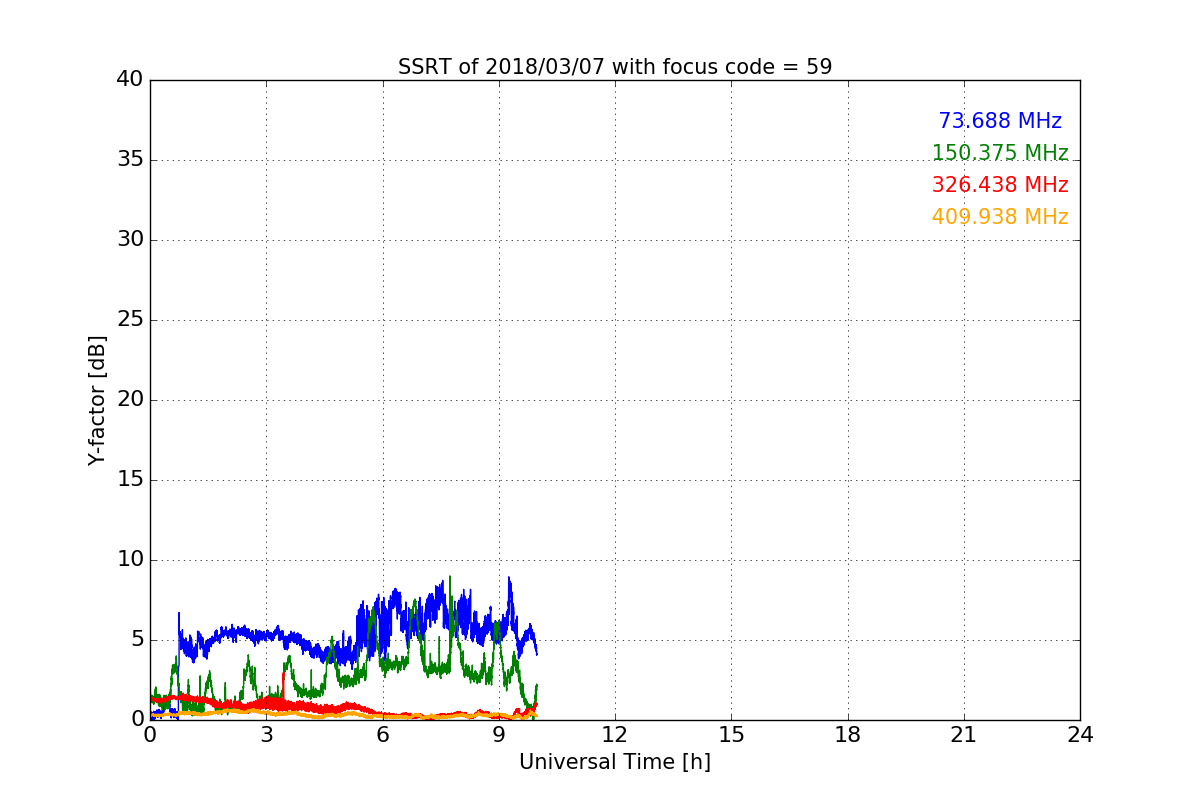
Task: Click the x-axis tick label 3
Action: click(x=266, y=735)
